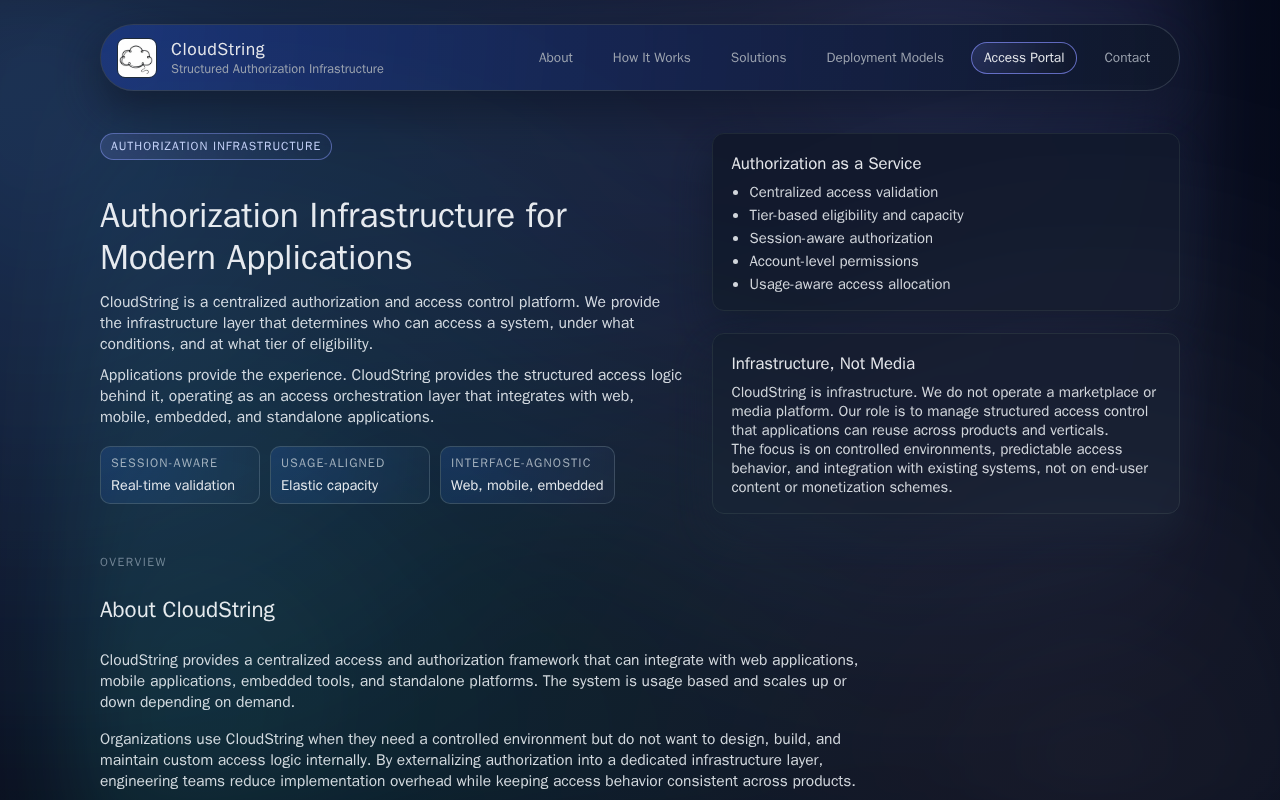Click the About CloudString section heading
This screenshot has height=800, width=1280.
187,610
